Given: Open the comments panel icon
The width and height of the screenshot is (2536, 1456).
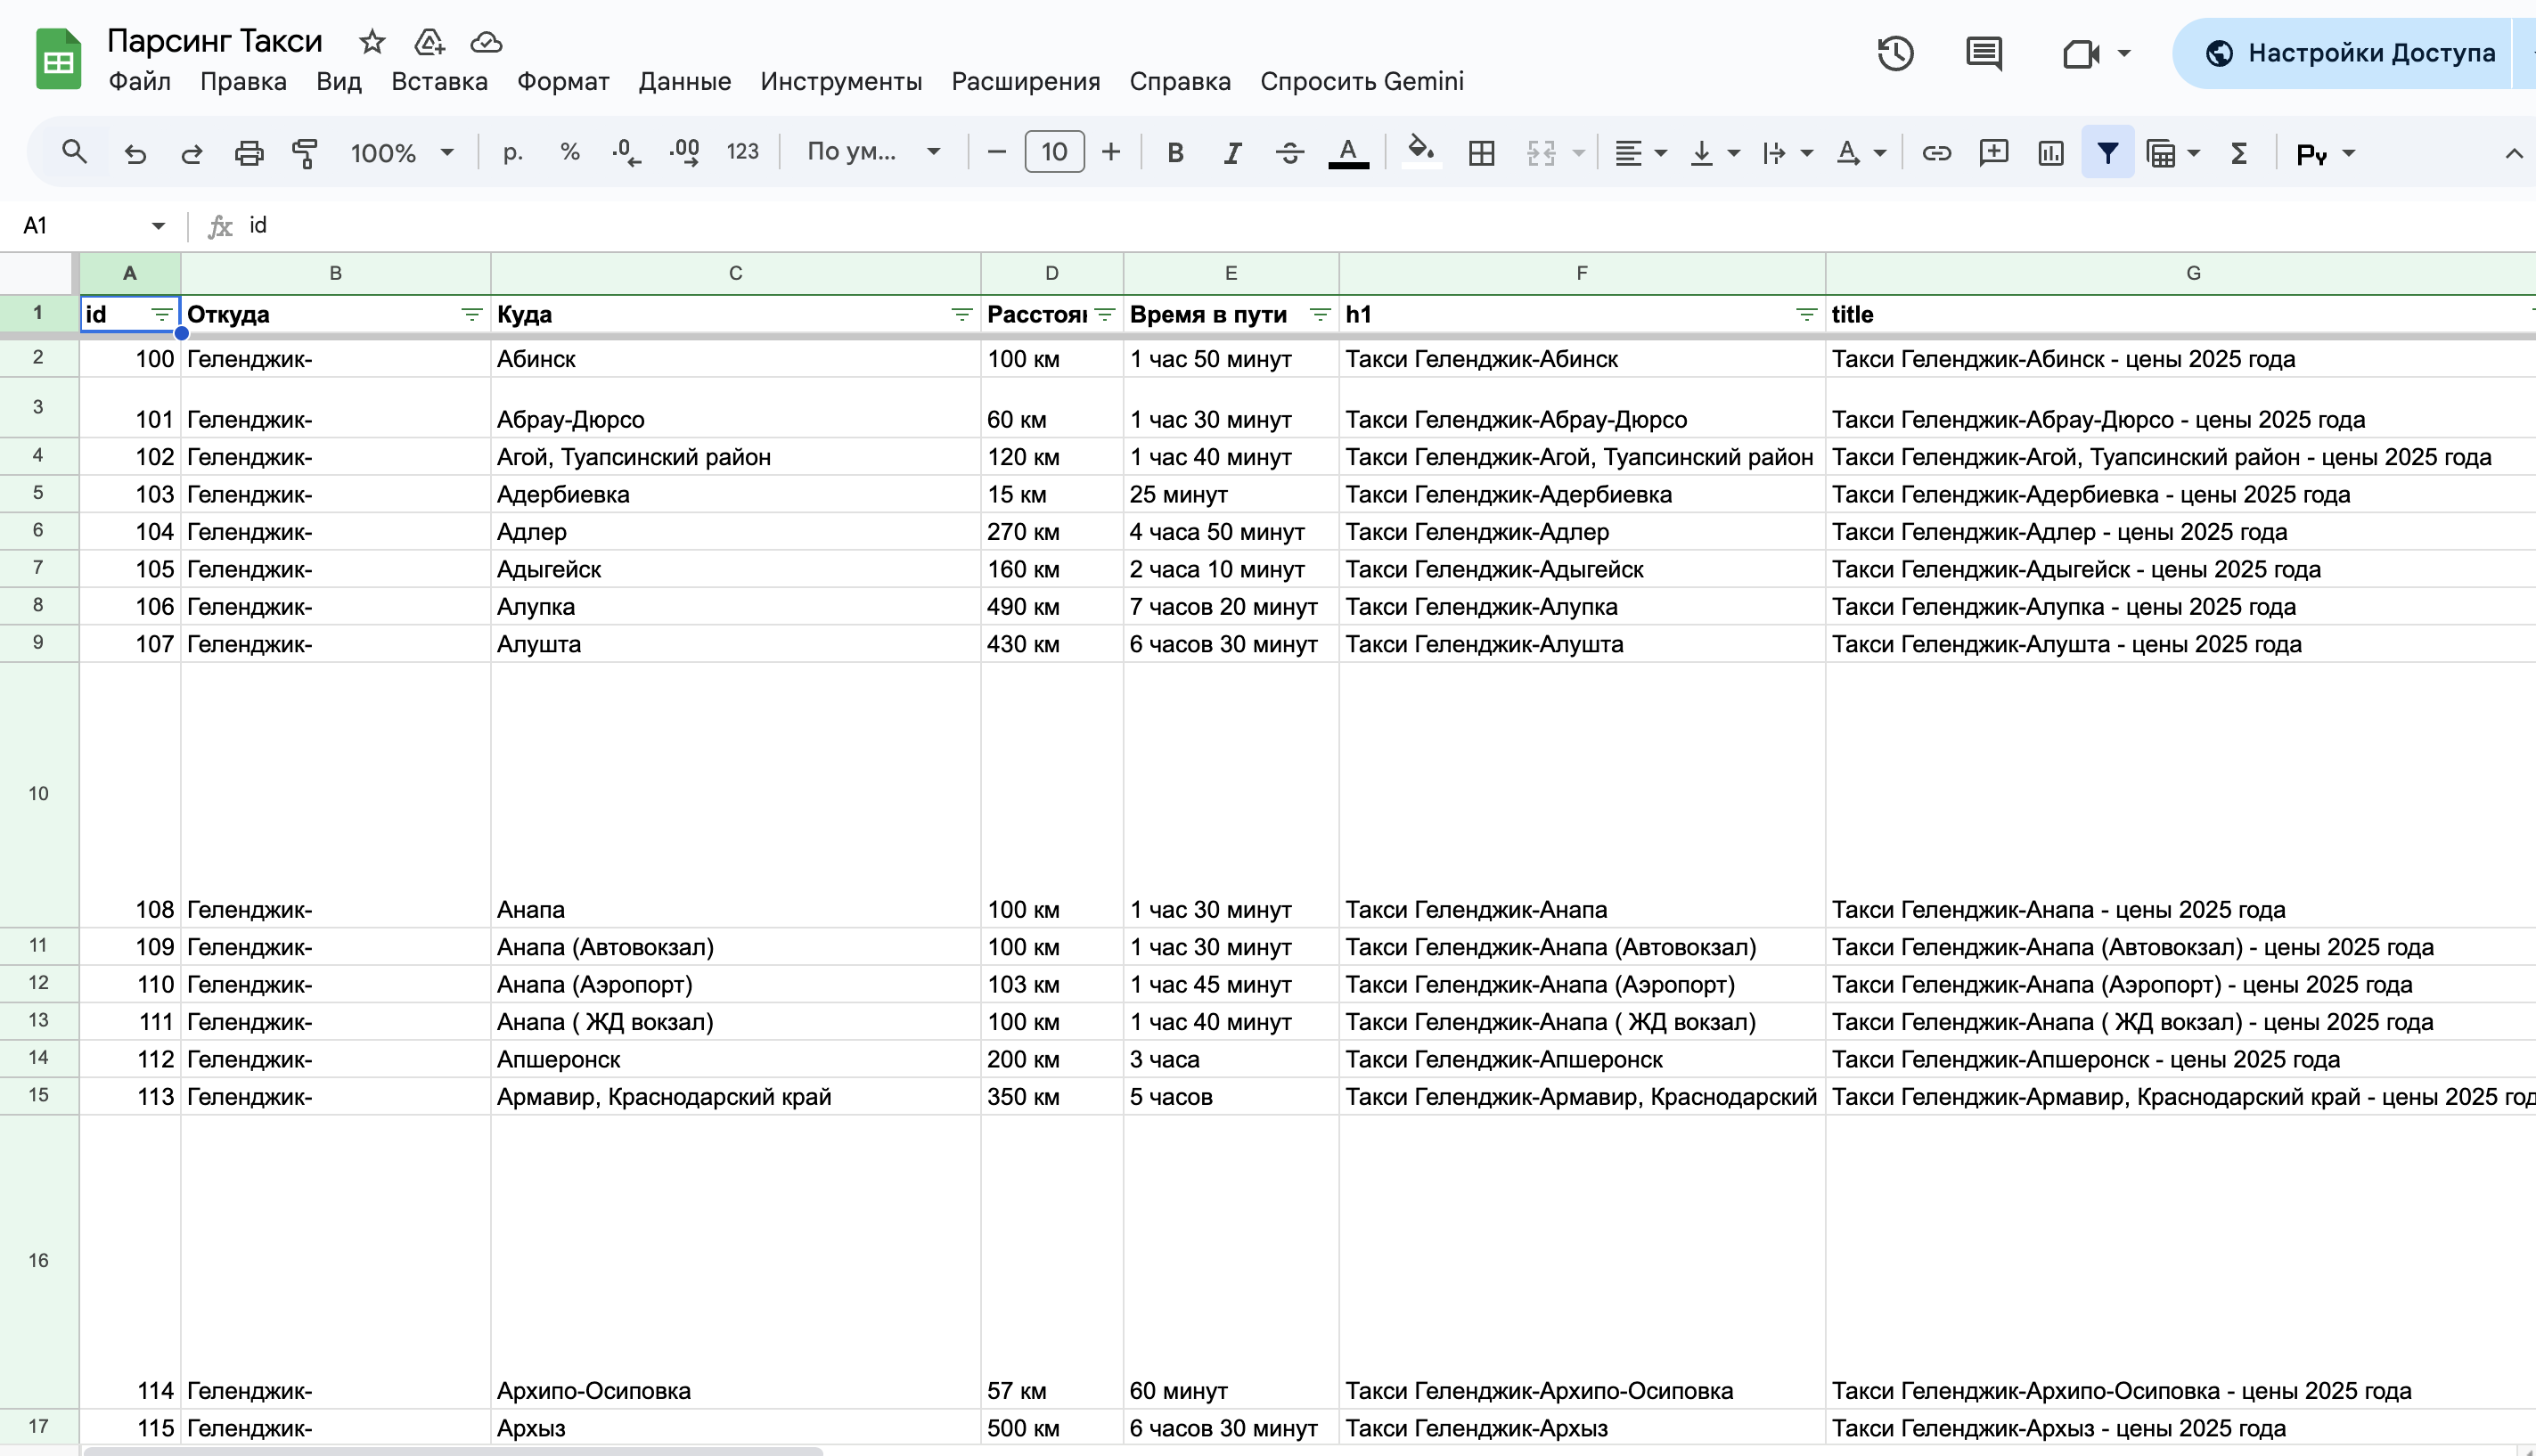Looking at the screenshot, I should [x=1983, y=53].
